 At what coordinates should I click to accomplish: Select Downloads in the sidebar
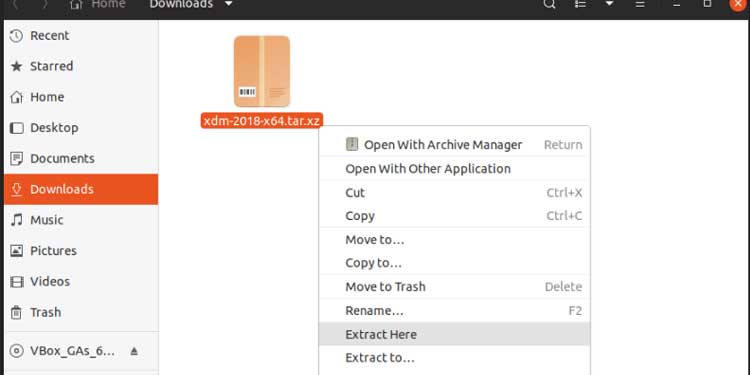pyautogui.click(x=81, y=189)
